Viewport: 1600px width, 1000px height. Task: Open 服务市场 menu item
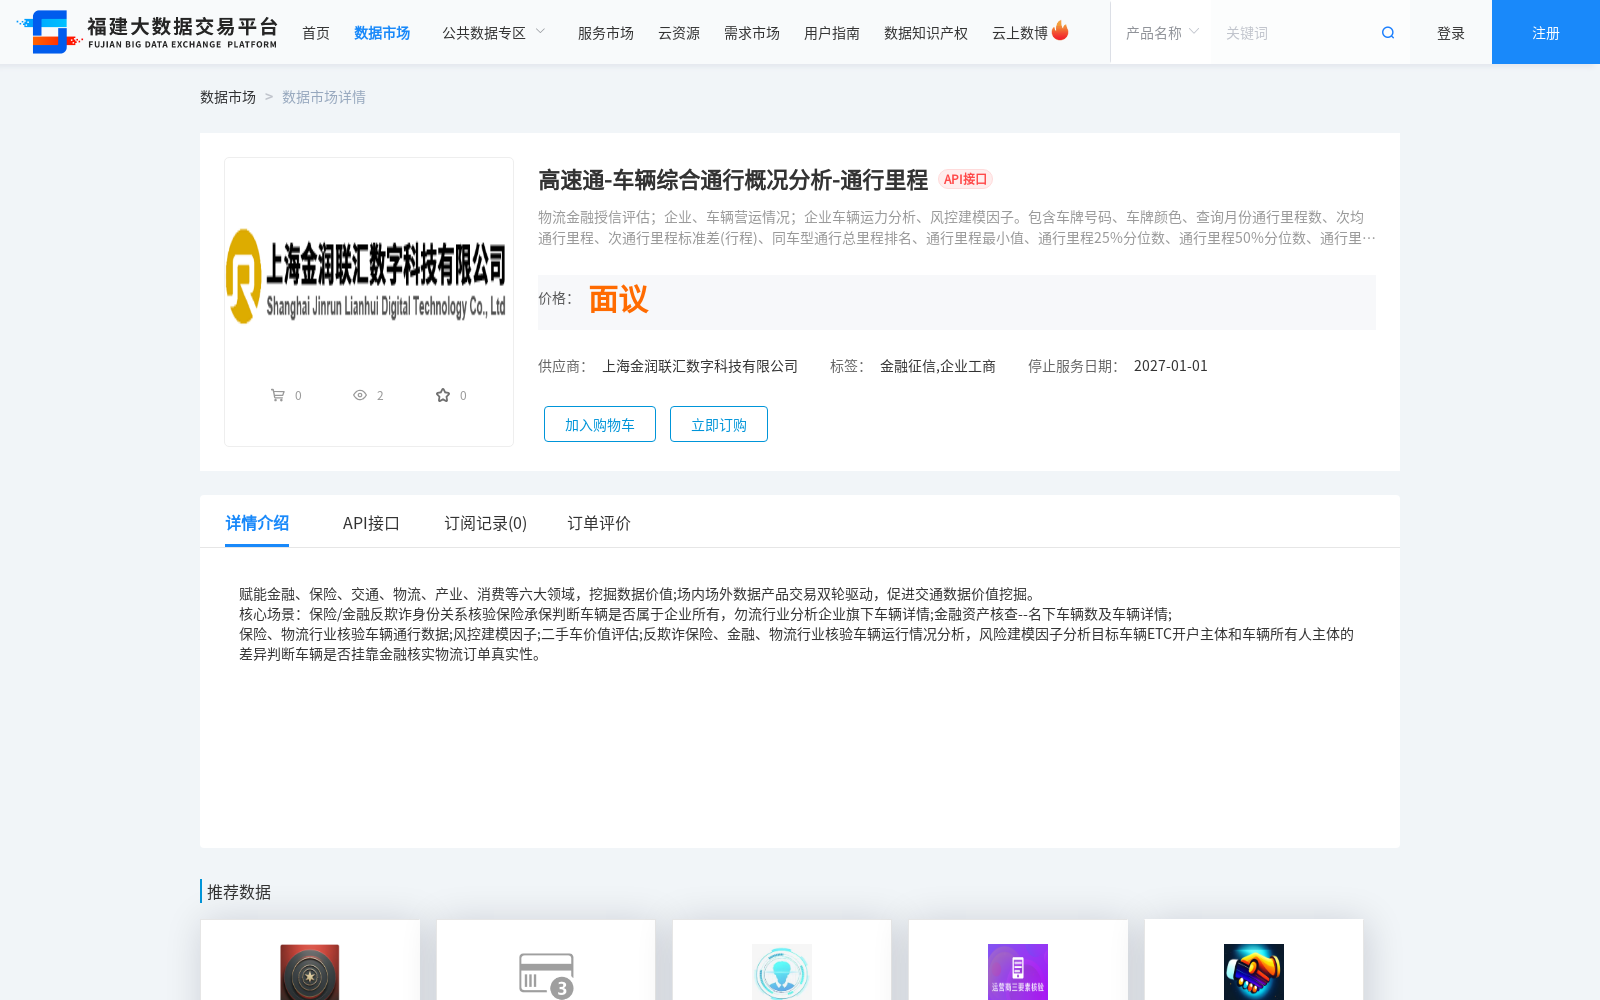pos(606,33)
